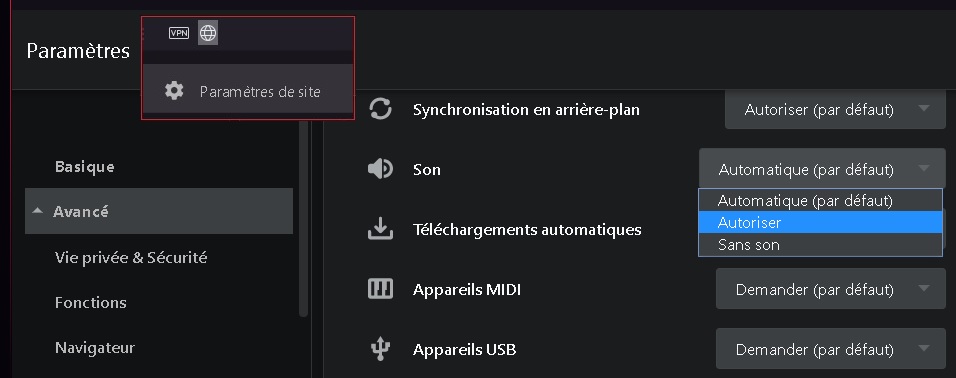Image resolution: width=956 pixels, height=378 pixels.
Task: Go to Vie privée & Sécurité settings
Action: (x=131, y=257)
